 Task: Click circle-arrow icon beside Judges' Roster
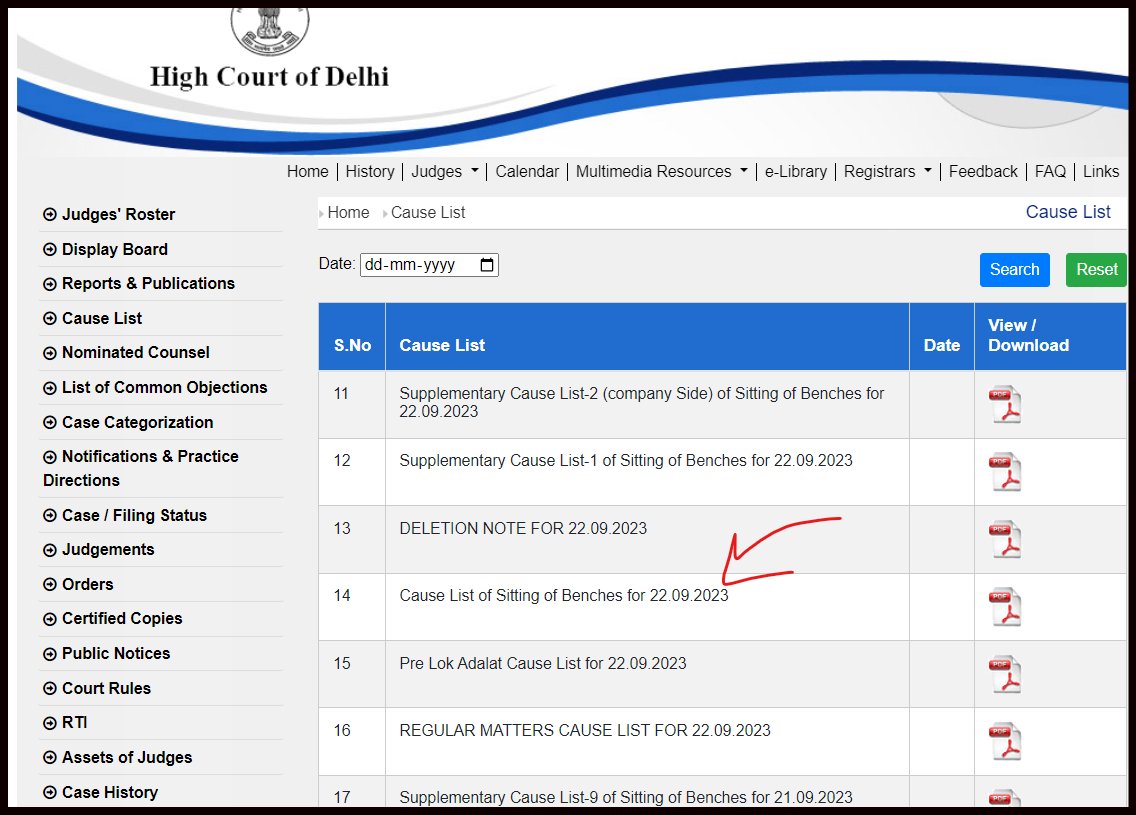50,214
